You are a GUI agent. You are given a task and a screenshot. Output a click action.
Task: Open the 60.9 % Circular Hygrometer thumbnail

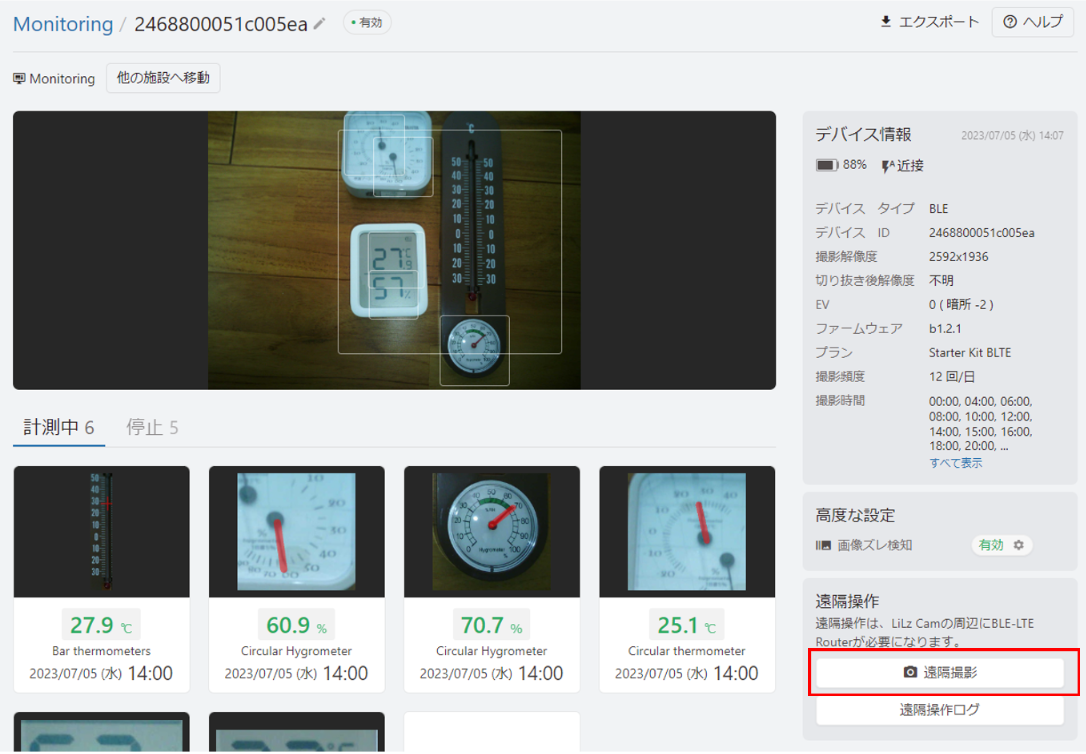pyautogui.click(x=296, y=531)
